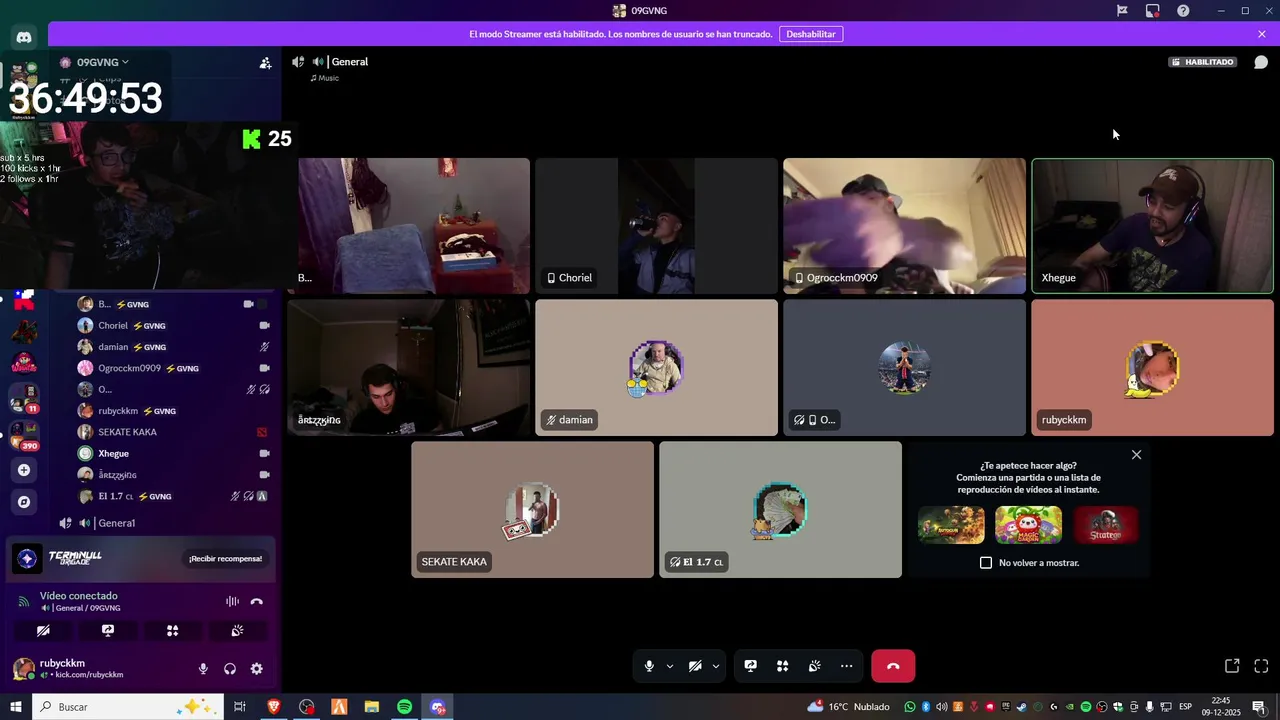Check the No volver a mostrar checkbox
The height and width of the screenshot is (720, 1280).
[x=986, y=563]
